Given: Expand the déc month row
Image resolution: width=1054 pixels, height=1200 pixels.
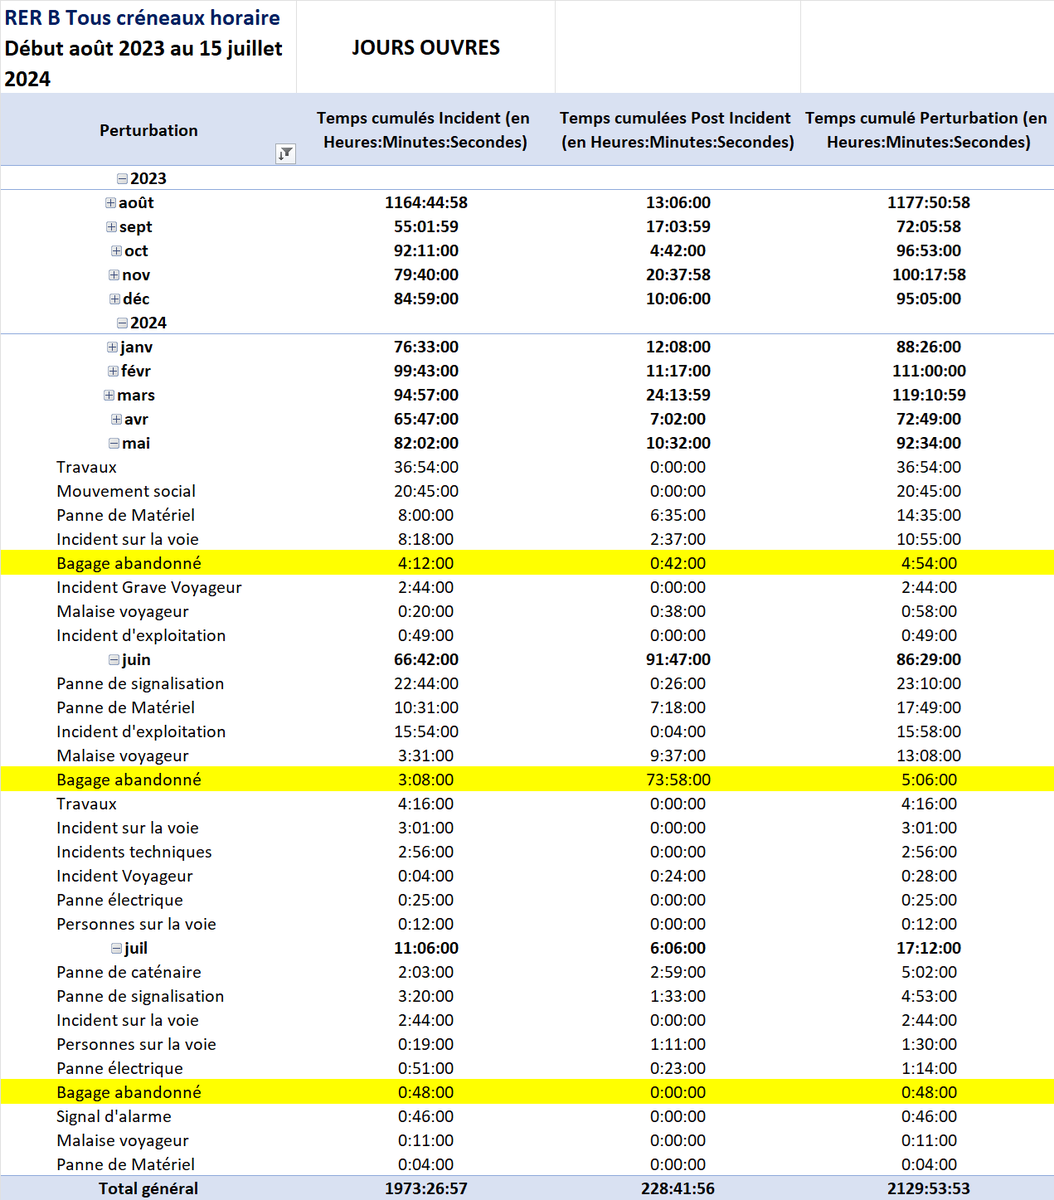Looking at the screenshot, I should click(x=116, y=299).
